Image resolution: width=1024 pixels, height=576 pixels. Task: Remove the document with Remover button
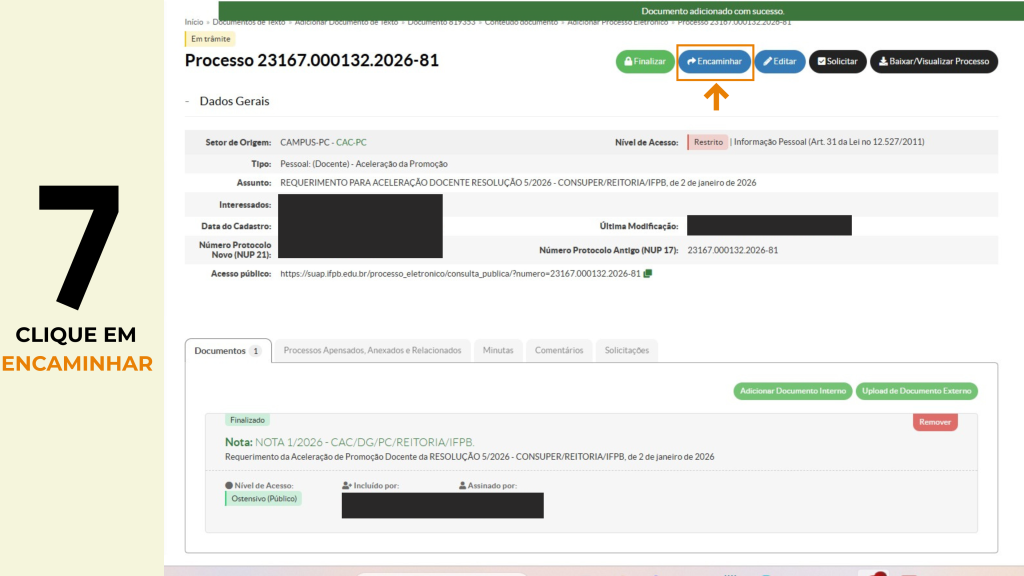(935, 422)
